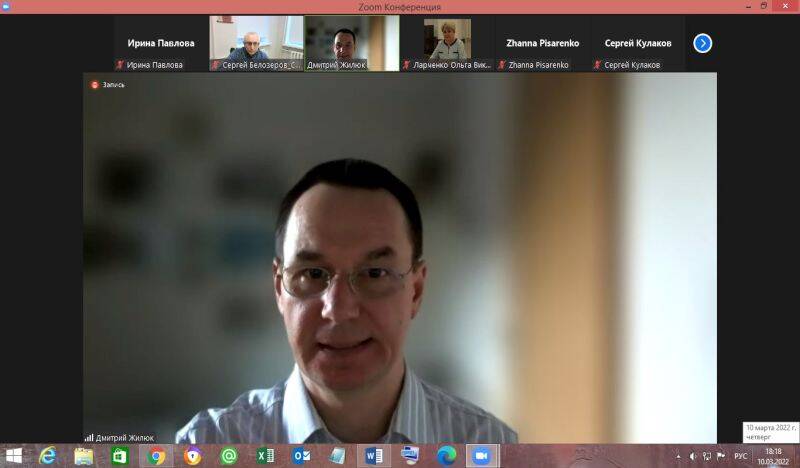Open the Windows Store taskbar icon
Screen dimensions: 800x468
click(x=120, y=456)
